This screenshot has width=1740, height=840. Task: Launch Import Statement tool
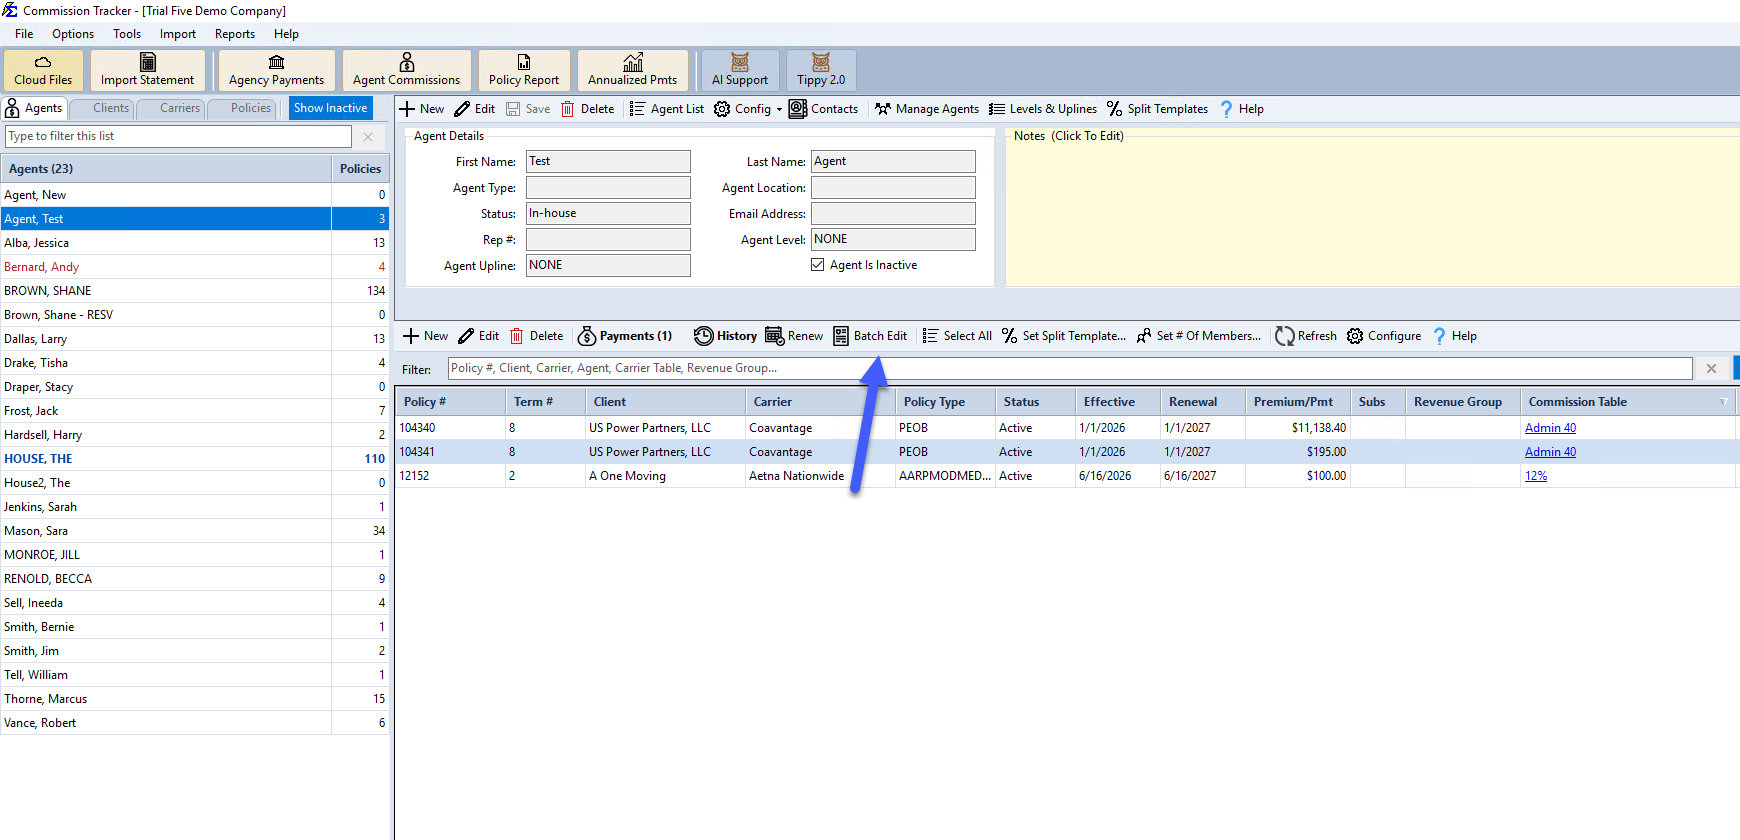pos(147,71)
